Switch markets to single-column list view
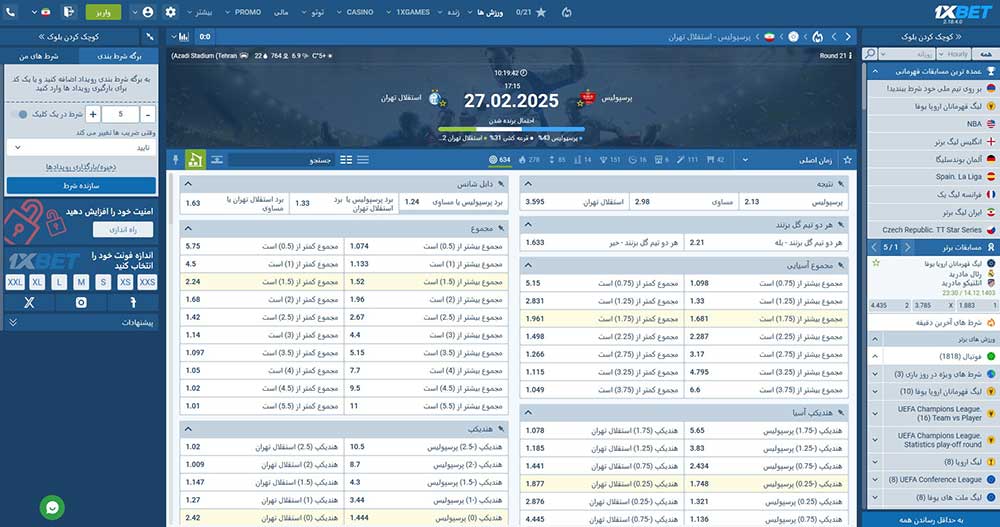 click(363, 160)
